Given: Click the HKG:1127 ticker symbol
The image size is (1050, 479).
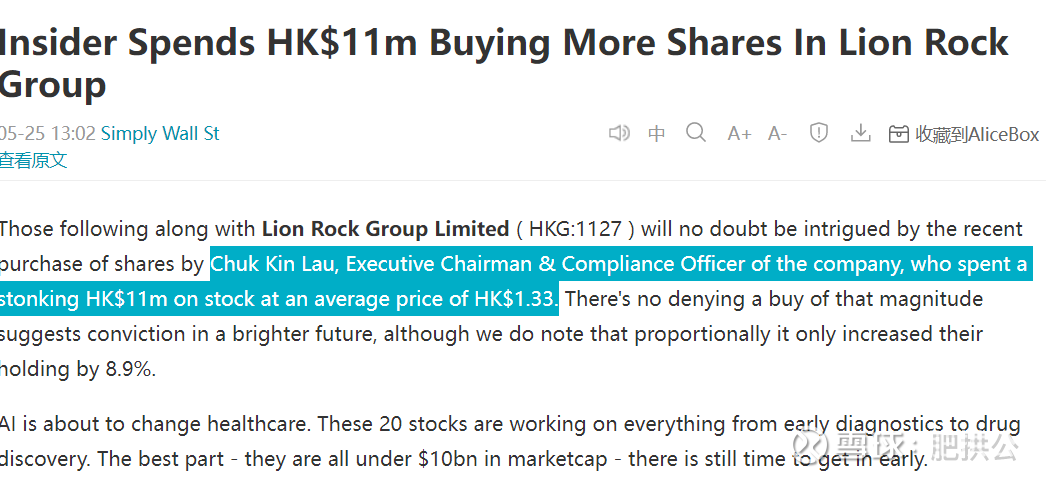Looking at the screenshot, I should [575, 229].
